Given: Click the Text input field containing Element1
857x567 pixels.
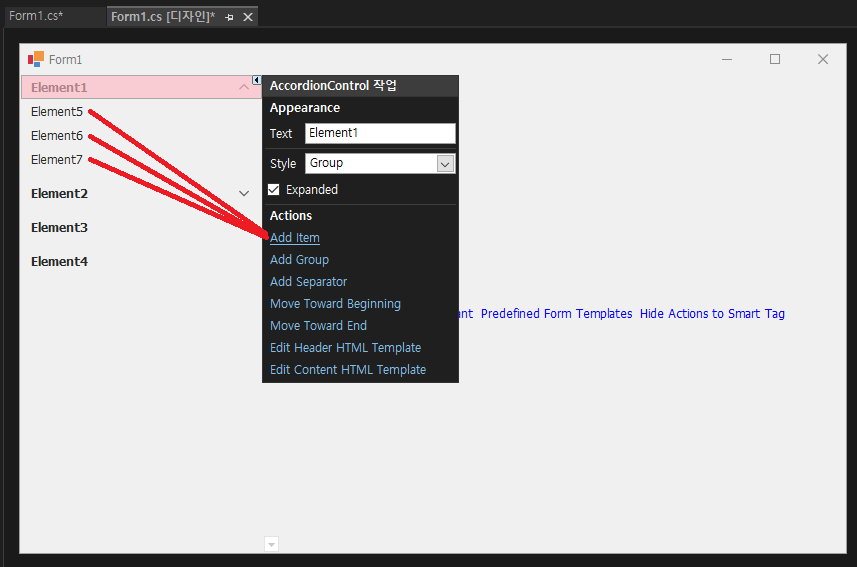Looking at the screenshot, I should (380, 133).
